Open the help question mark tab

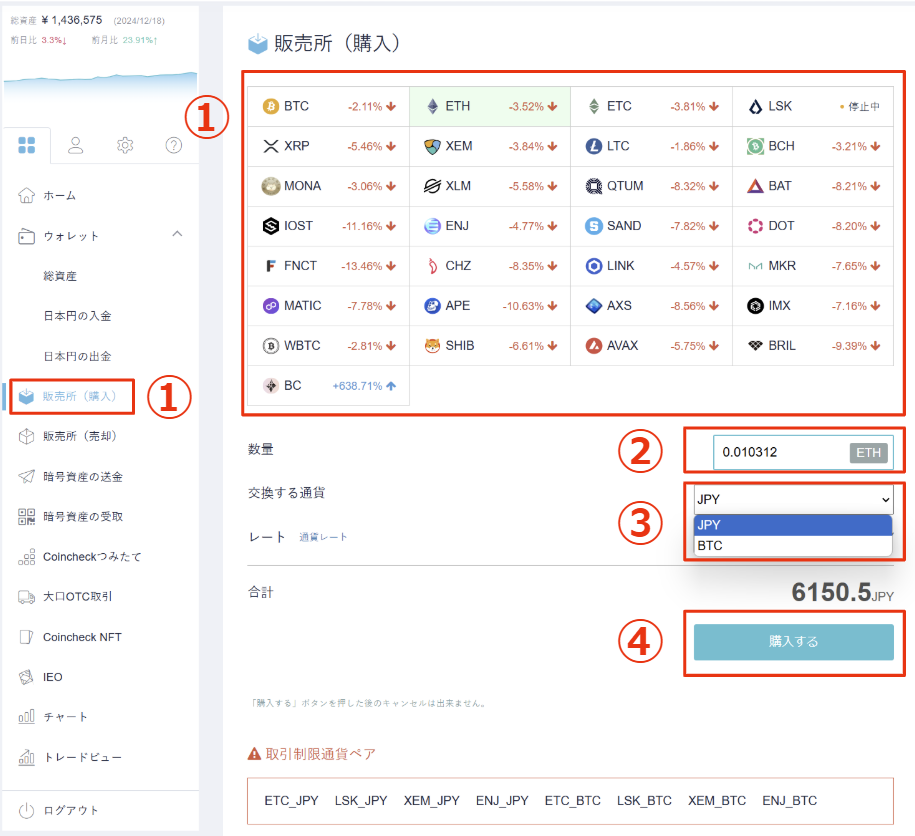pos(174,145)
